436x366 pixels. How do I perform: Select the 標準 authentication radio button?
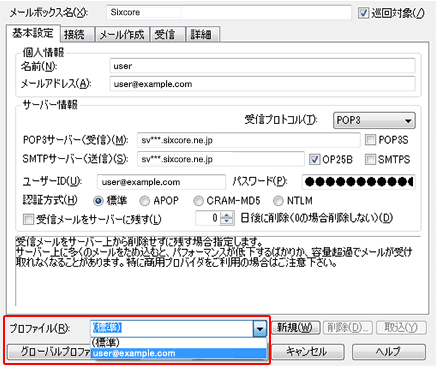point(98,201)
